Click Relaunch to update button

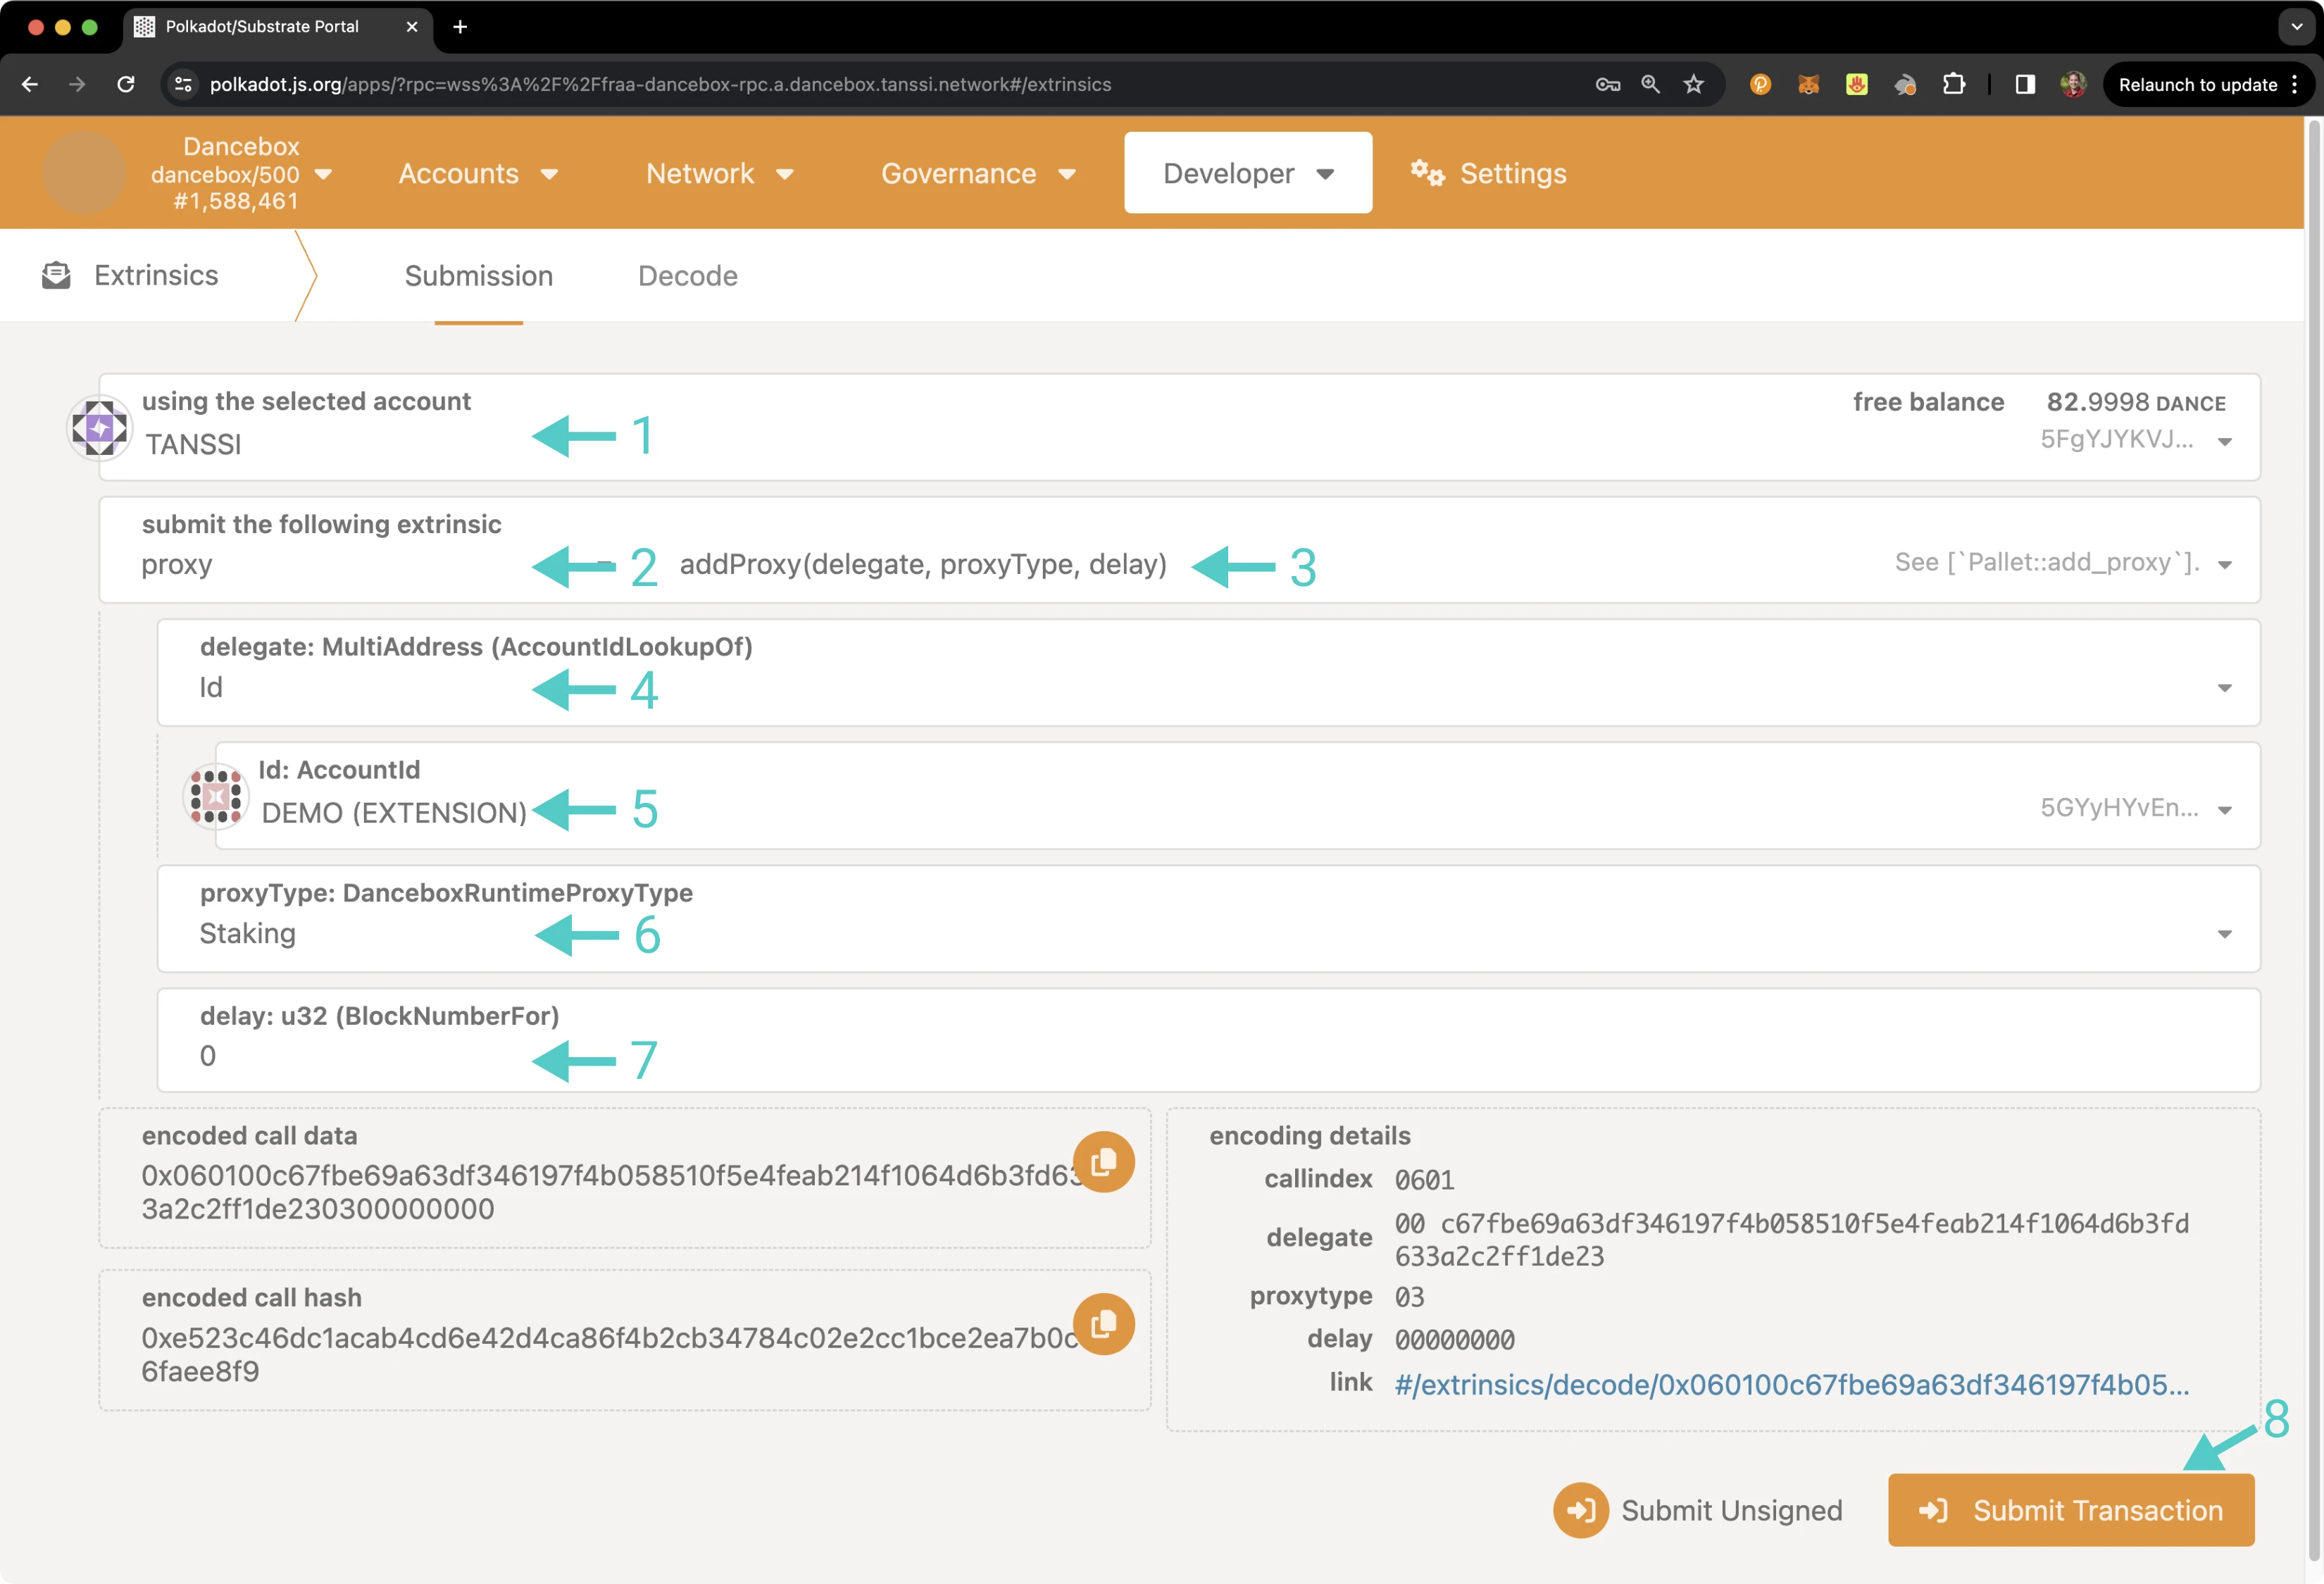[2209, 85]
